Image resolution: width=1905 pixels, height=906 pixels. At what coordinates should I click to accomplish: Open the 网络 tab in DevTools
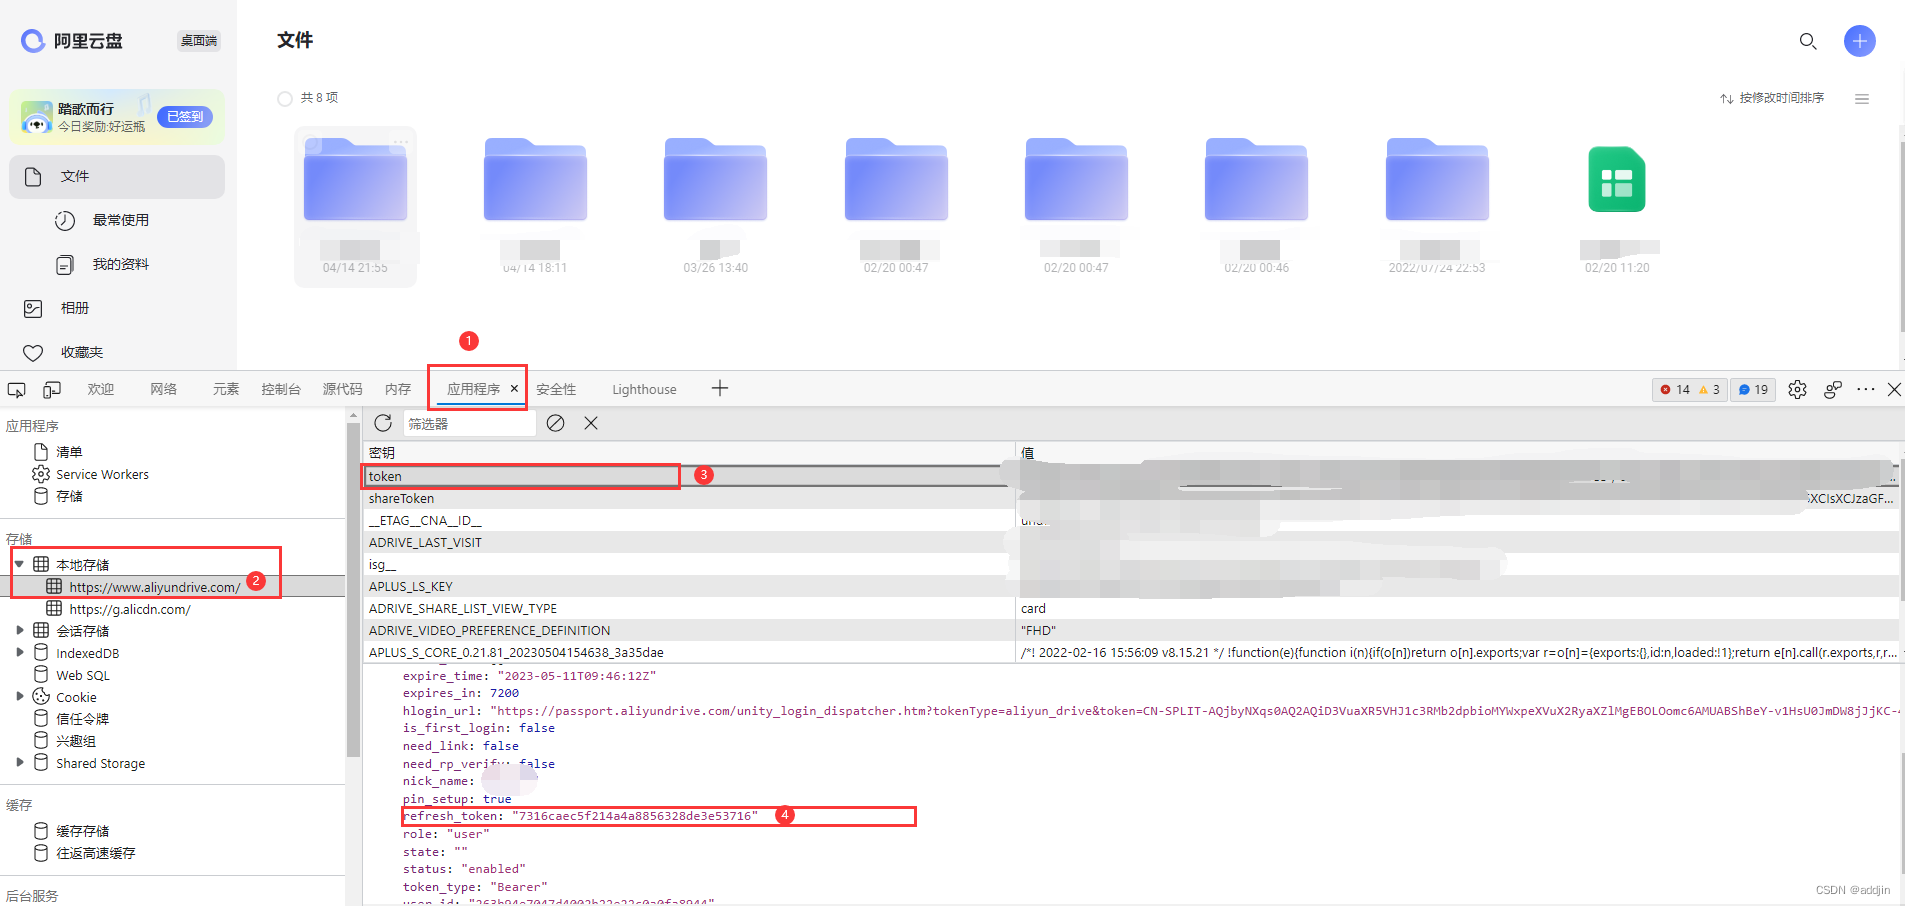click(x=163, y=390)
